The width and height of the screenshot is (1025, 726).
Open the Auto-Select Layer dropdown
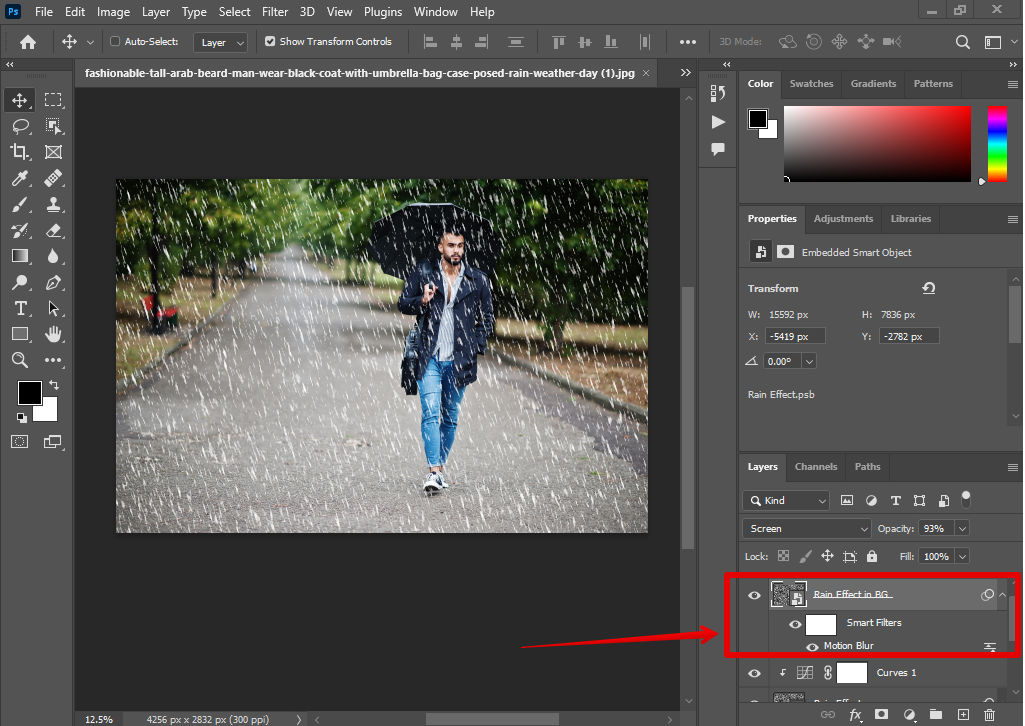point(220,42)
